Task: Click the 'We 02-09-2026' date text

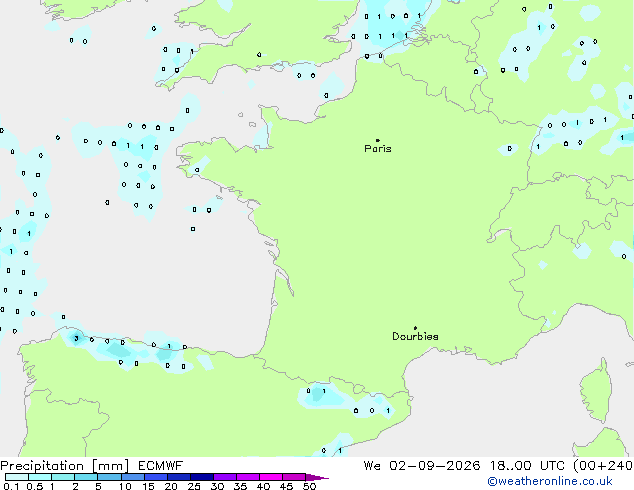Action: (x=422, y=466)
